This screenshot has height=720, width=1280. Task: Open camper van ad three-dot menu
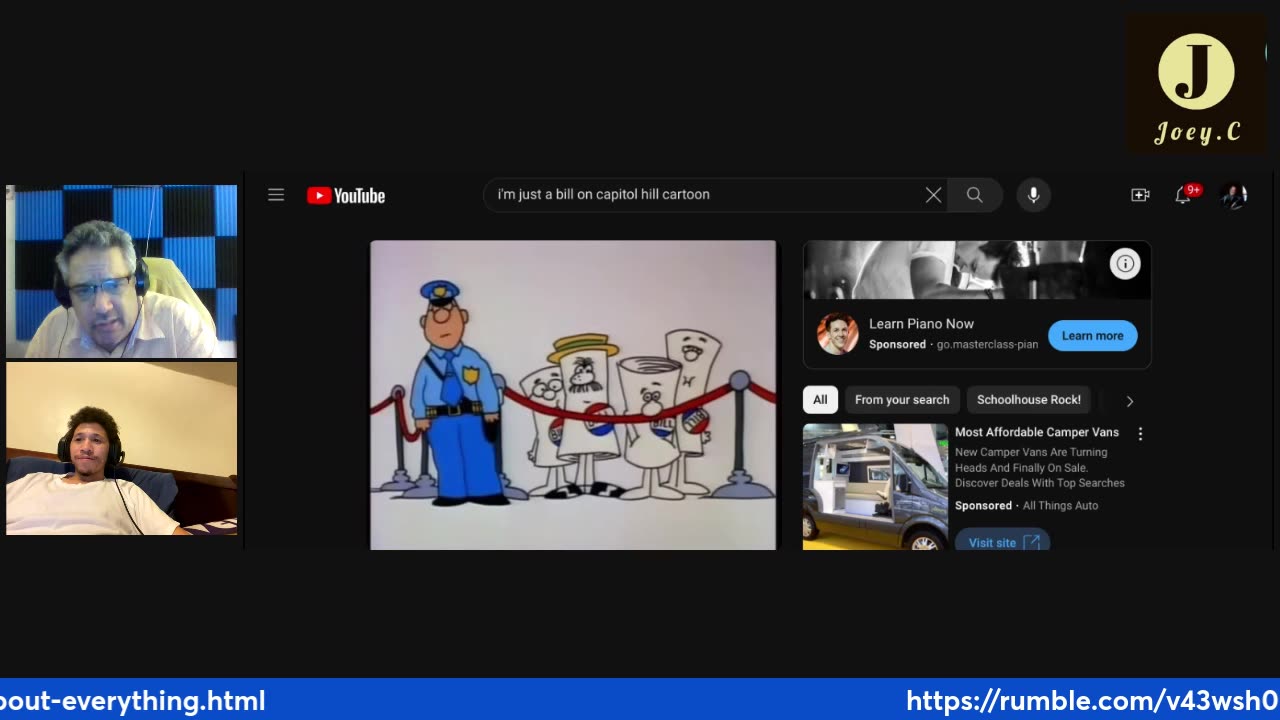(x=1140, y=433)
